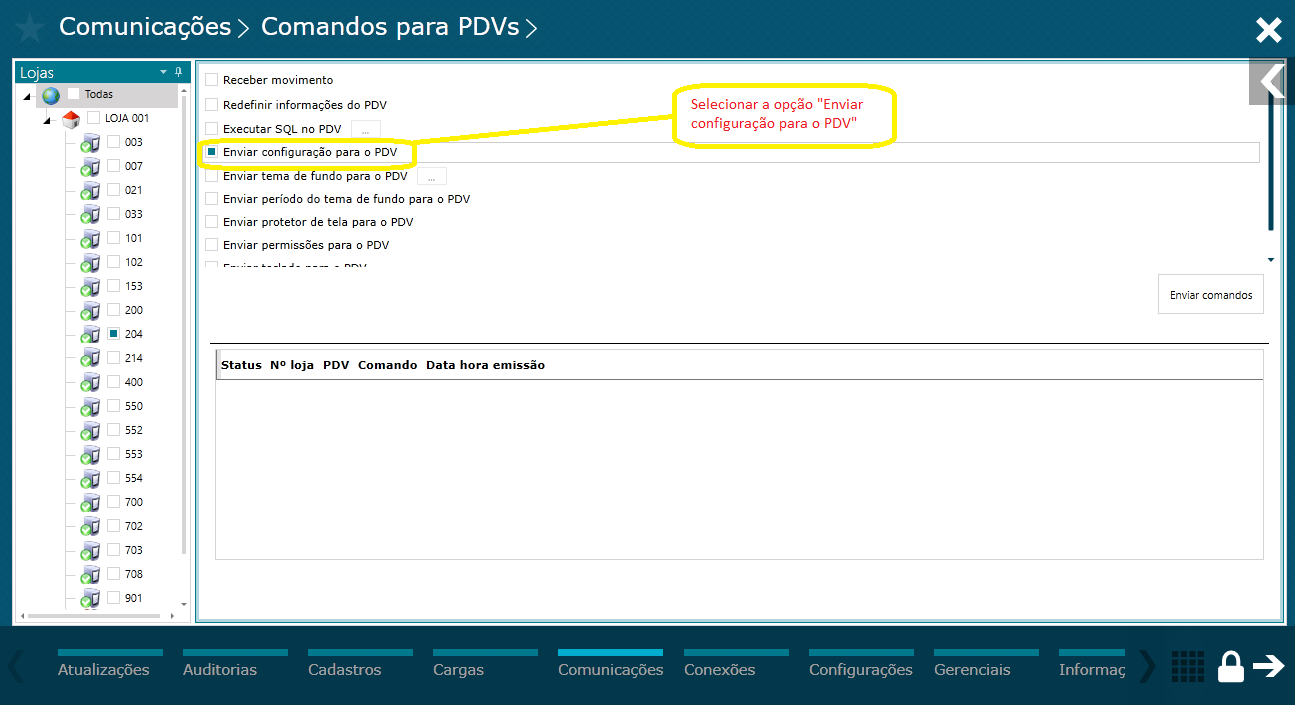Click the PDV icon for 553
Viewport: 1295px width, 705px height.
pyautogui.click(x=90, y=455)
